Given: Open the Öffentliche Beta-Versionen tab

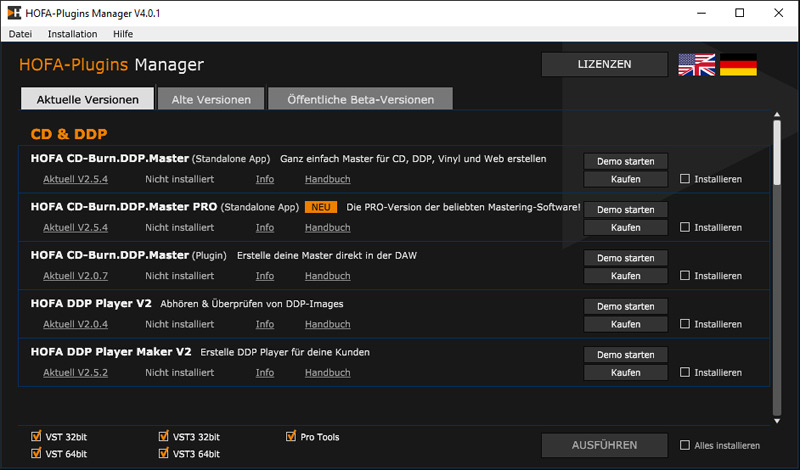Looking at the screenshot, I should (360, 99).
